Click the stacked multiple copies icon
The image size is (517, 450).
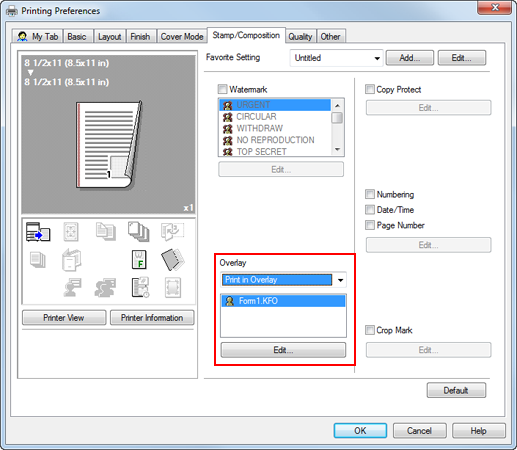click(x=139, y=232)
